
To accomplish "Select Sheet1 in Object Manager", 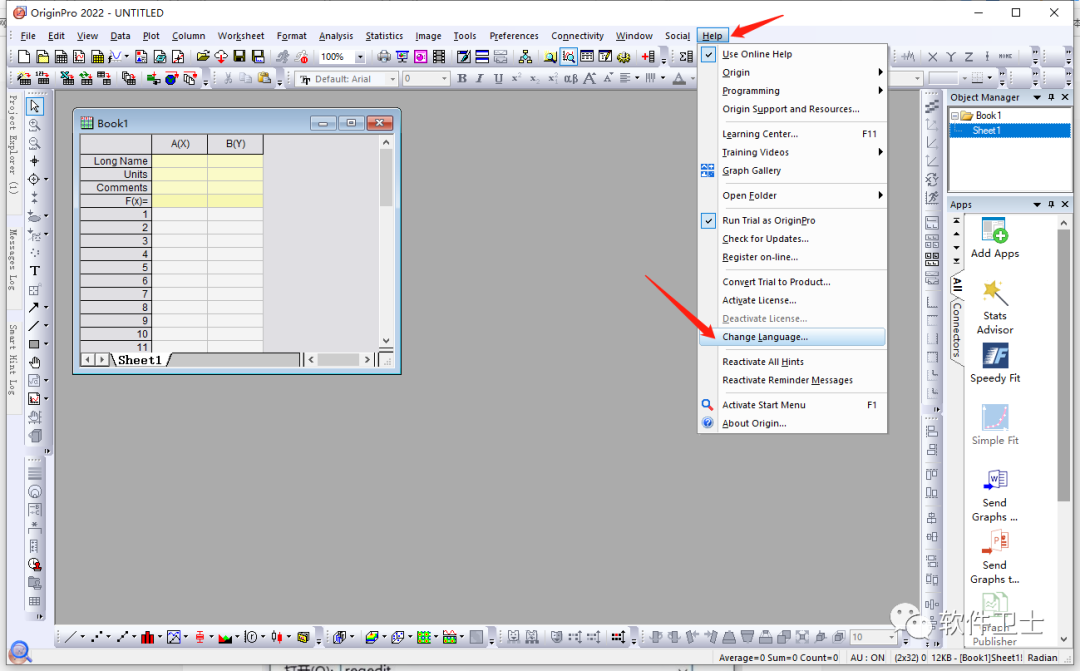I will point(986,131).
